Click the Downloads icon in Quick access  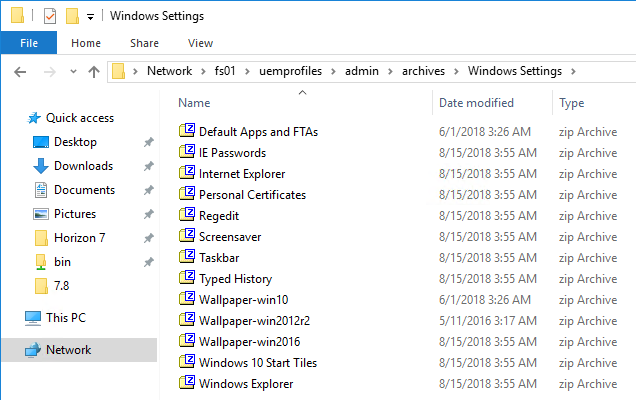click(x=41, y=166)
